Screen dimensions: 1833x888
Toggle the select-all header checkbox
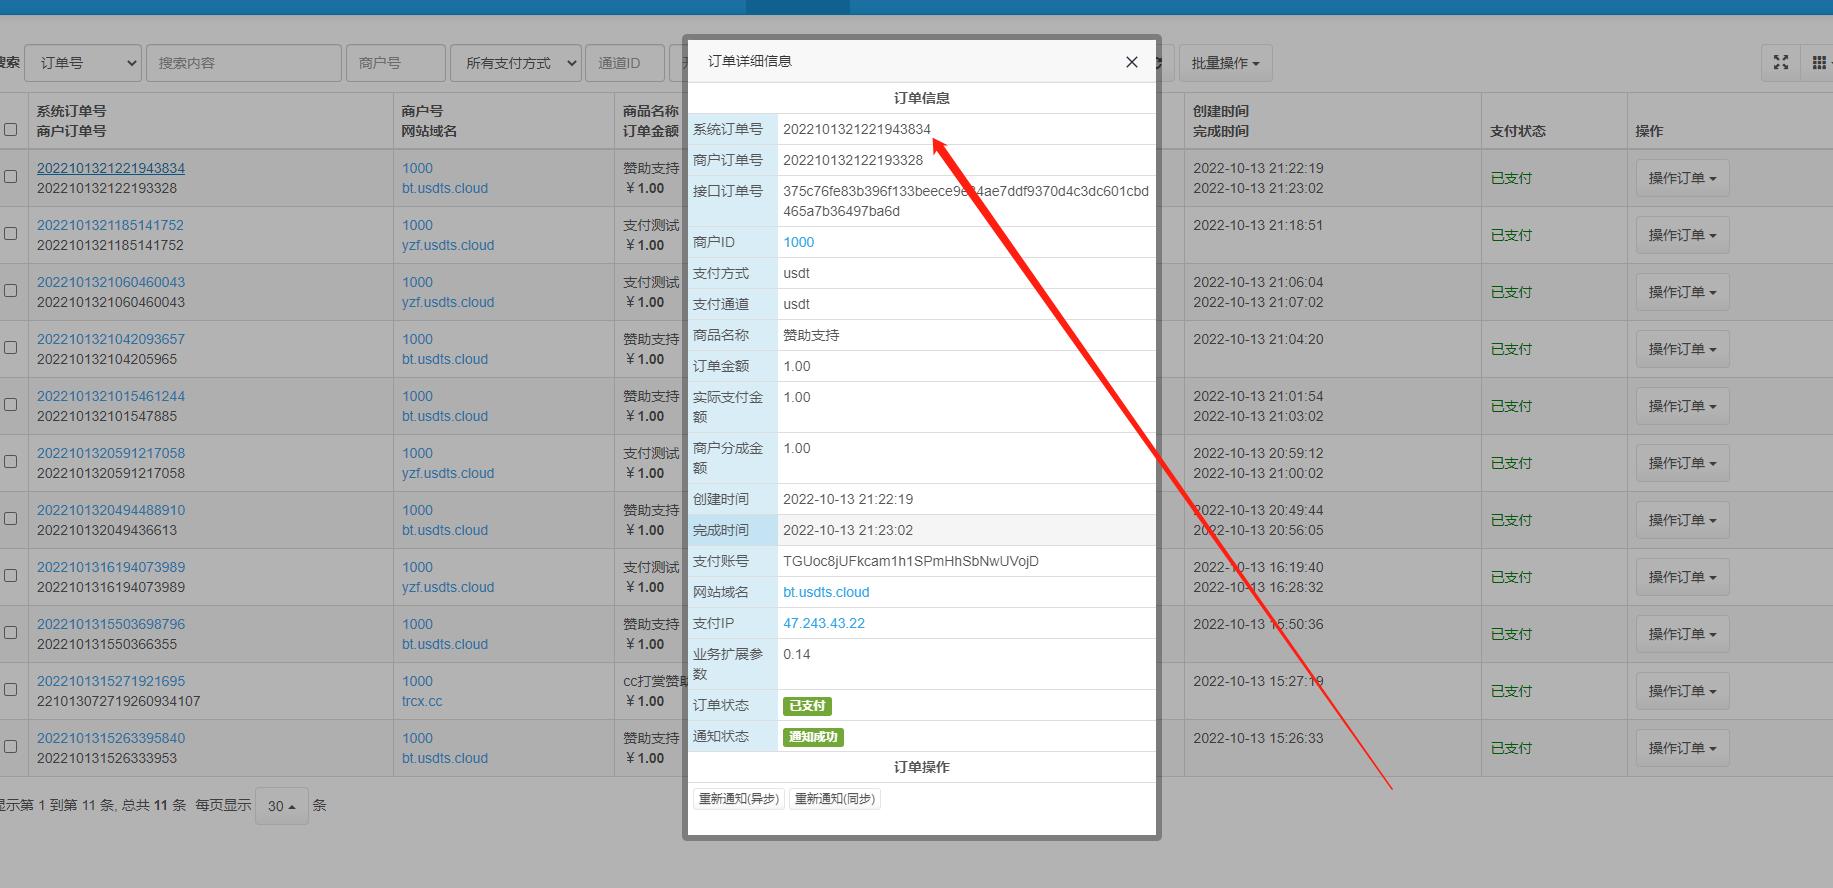[x=10, y=129]
